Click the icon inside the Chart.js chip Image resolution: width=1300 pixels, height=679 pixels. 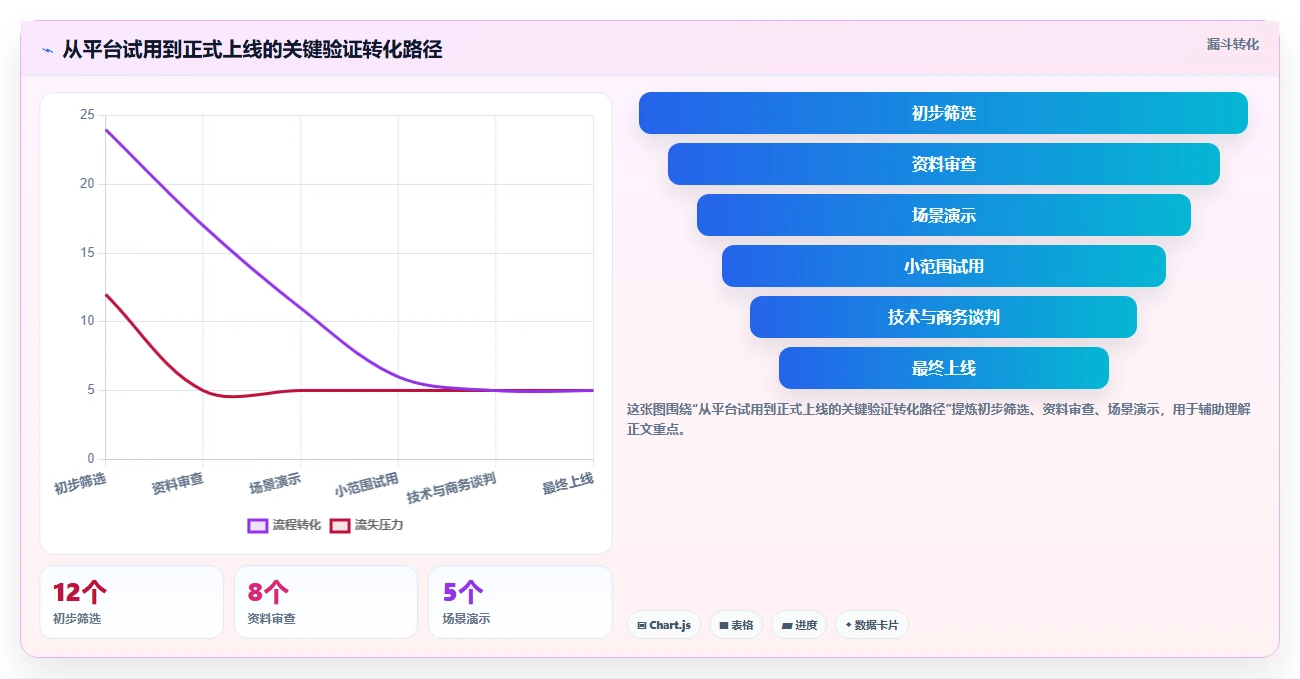coord(642,625)
